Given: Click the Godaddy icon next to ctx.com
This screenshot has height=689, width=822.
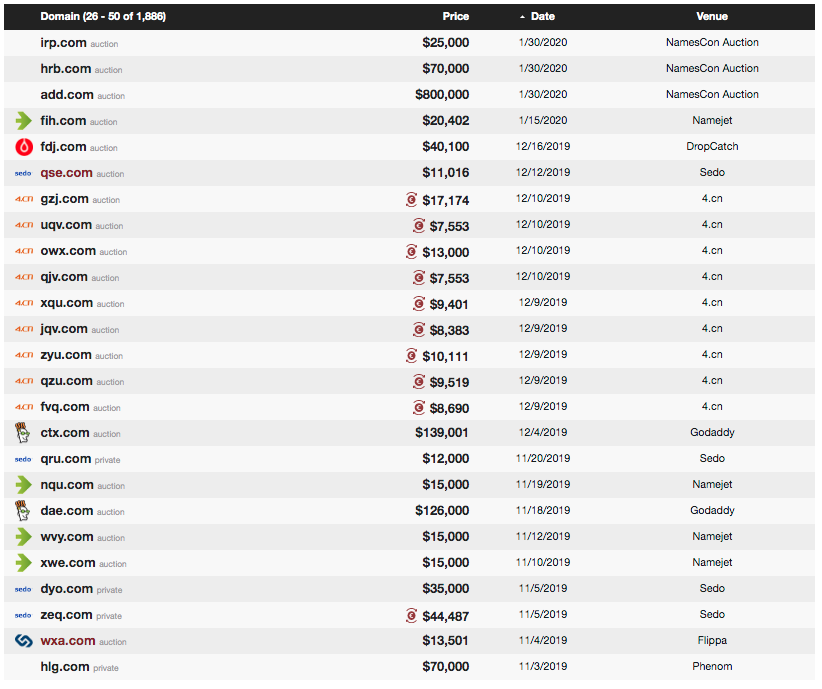Looking at the screenshot, I should (24, 433).
